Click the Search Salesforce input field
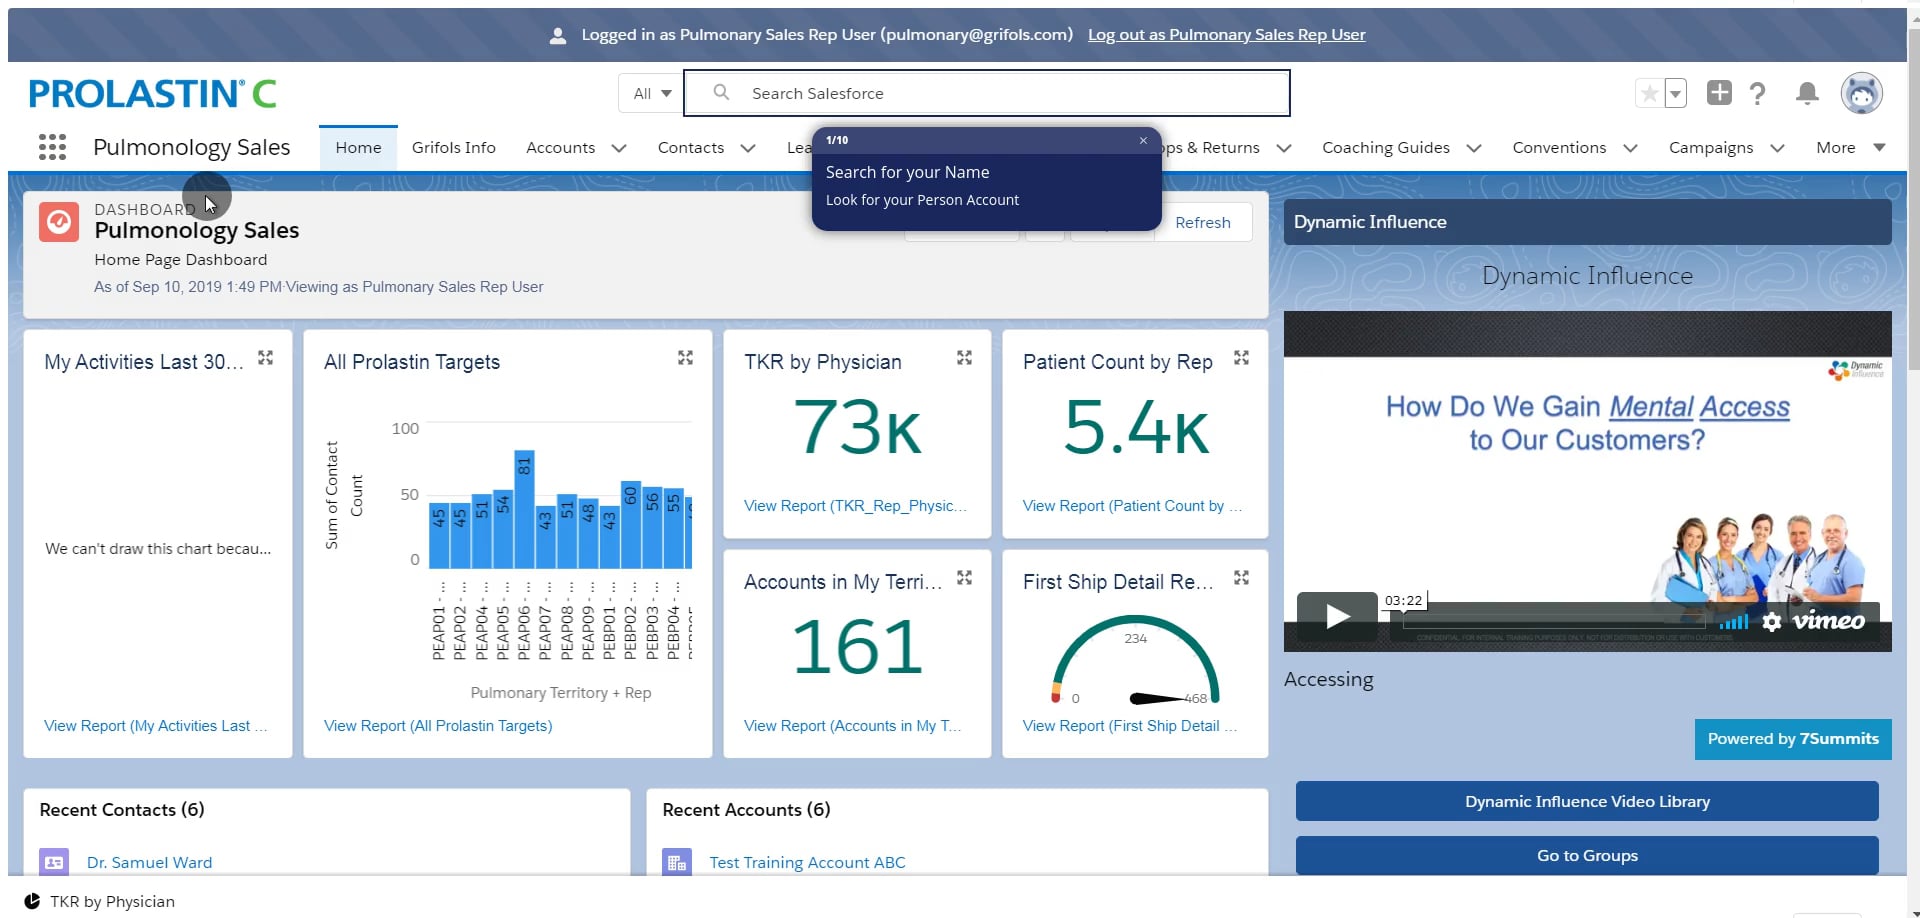Image resolution: width=1920 pixels, height=918 pixels. tap(987, 93)
